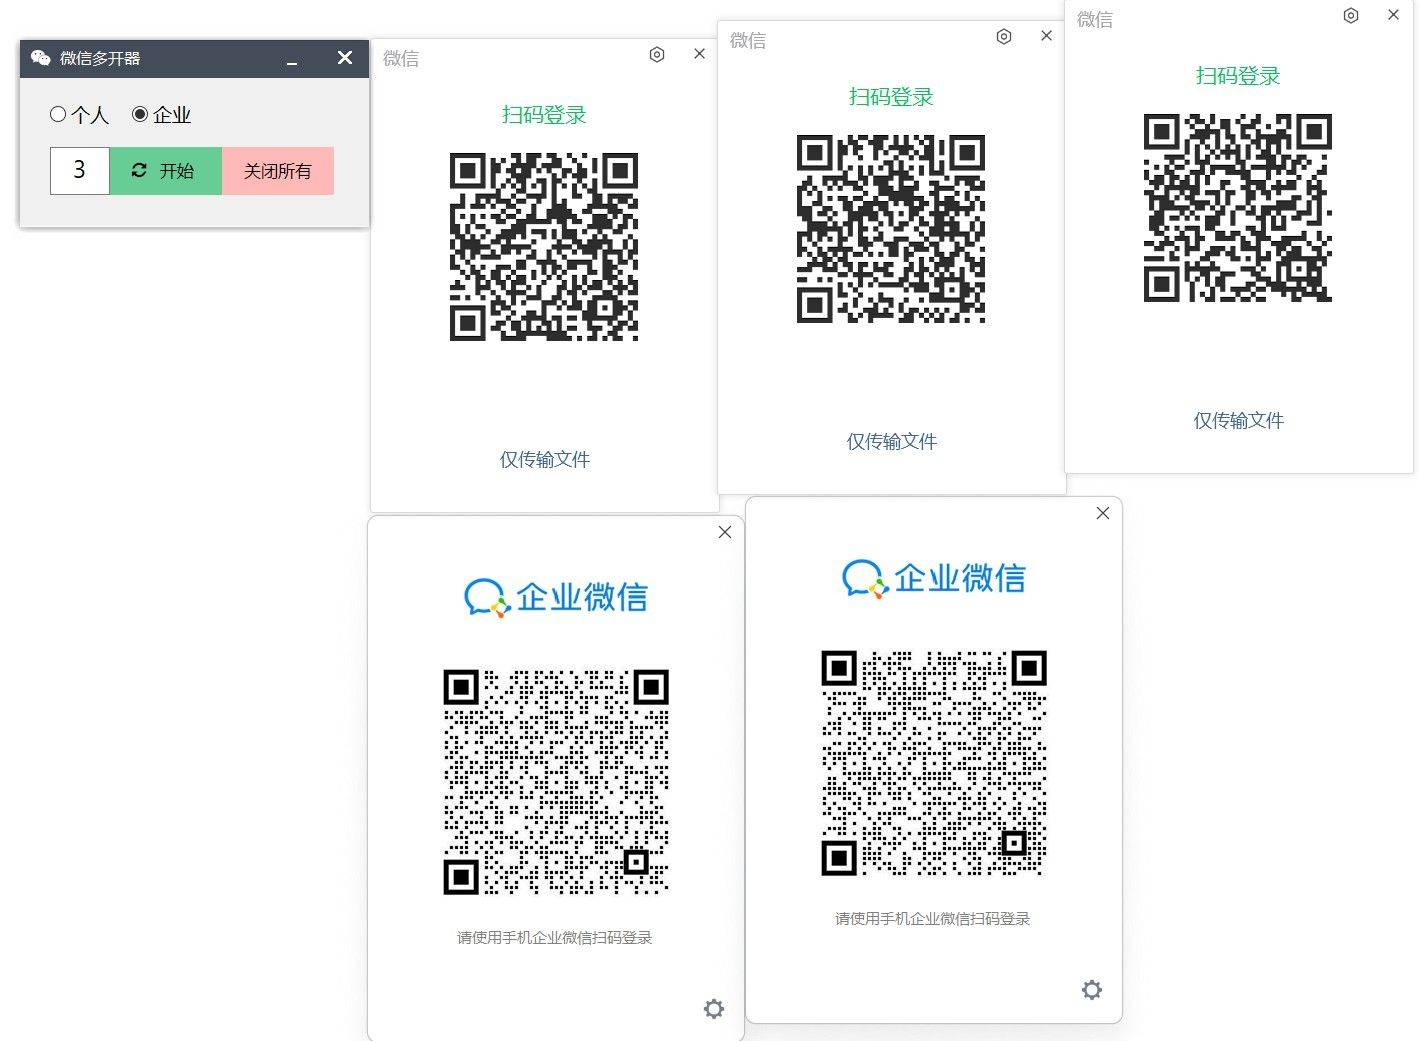
Task: Click 仅传输文件 in the leftmost 微信 window
Action: click(x=545, y=460)
